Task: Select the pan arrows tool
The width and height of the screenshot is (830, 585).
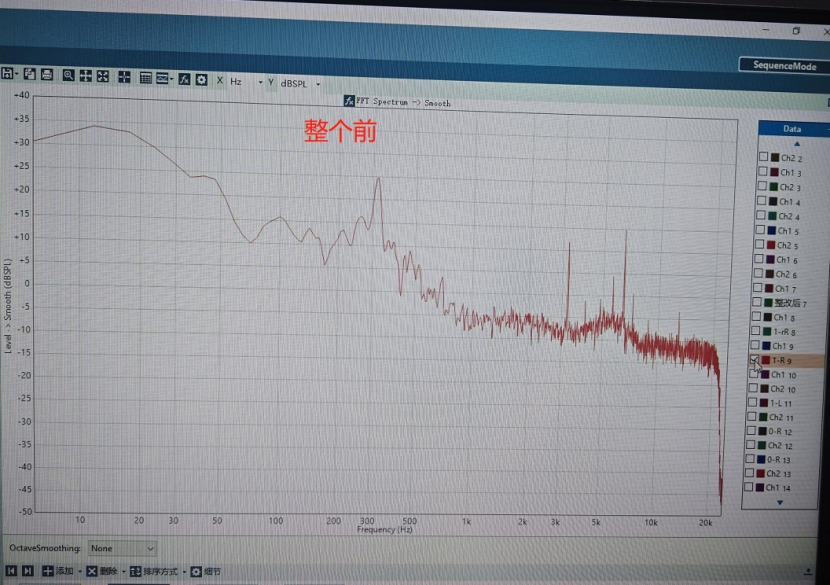Action: [x=86, y=76]
